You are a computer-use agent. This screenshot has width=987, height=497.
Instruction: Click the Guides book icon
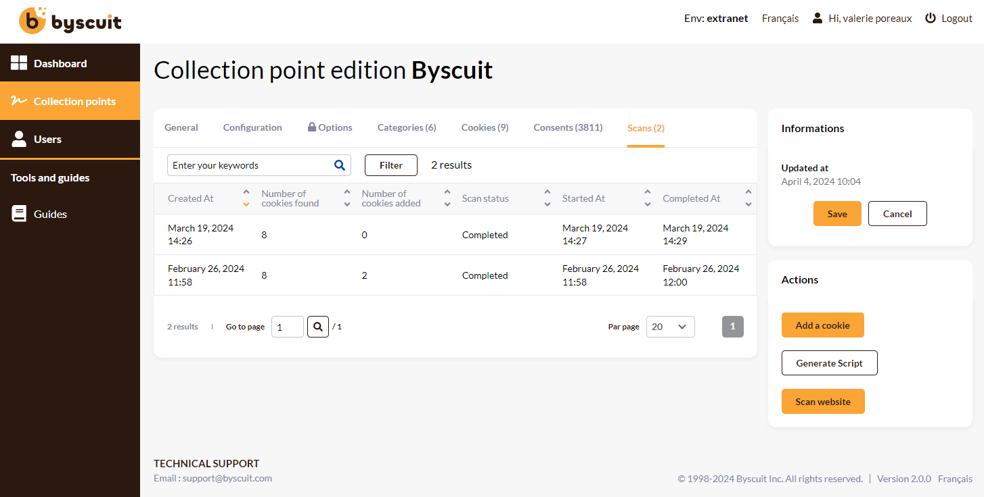pyautogui.click(x=19, y=214)
